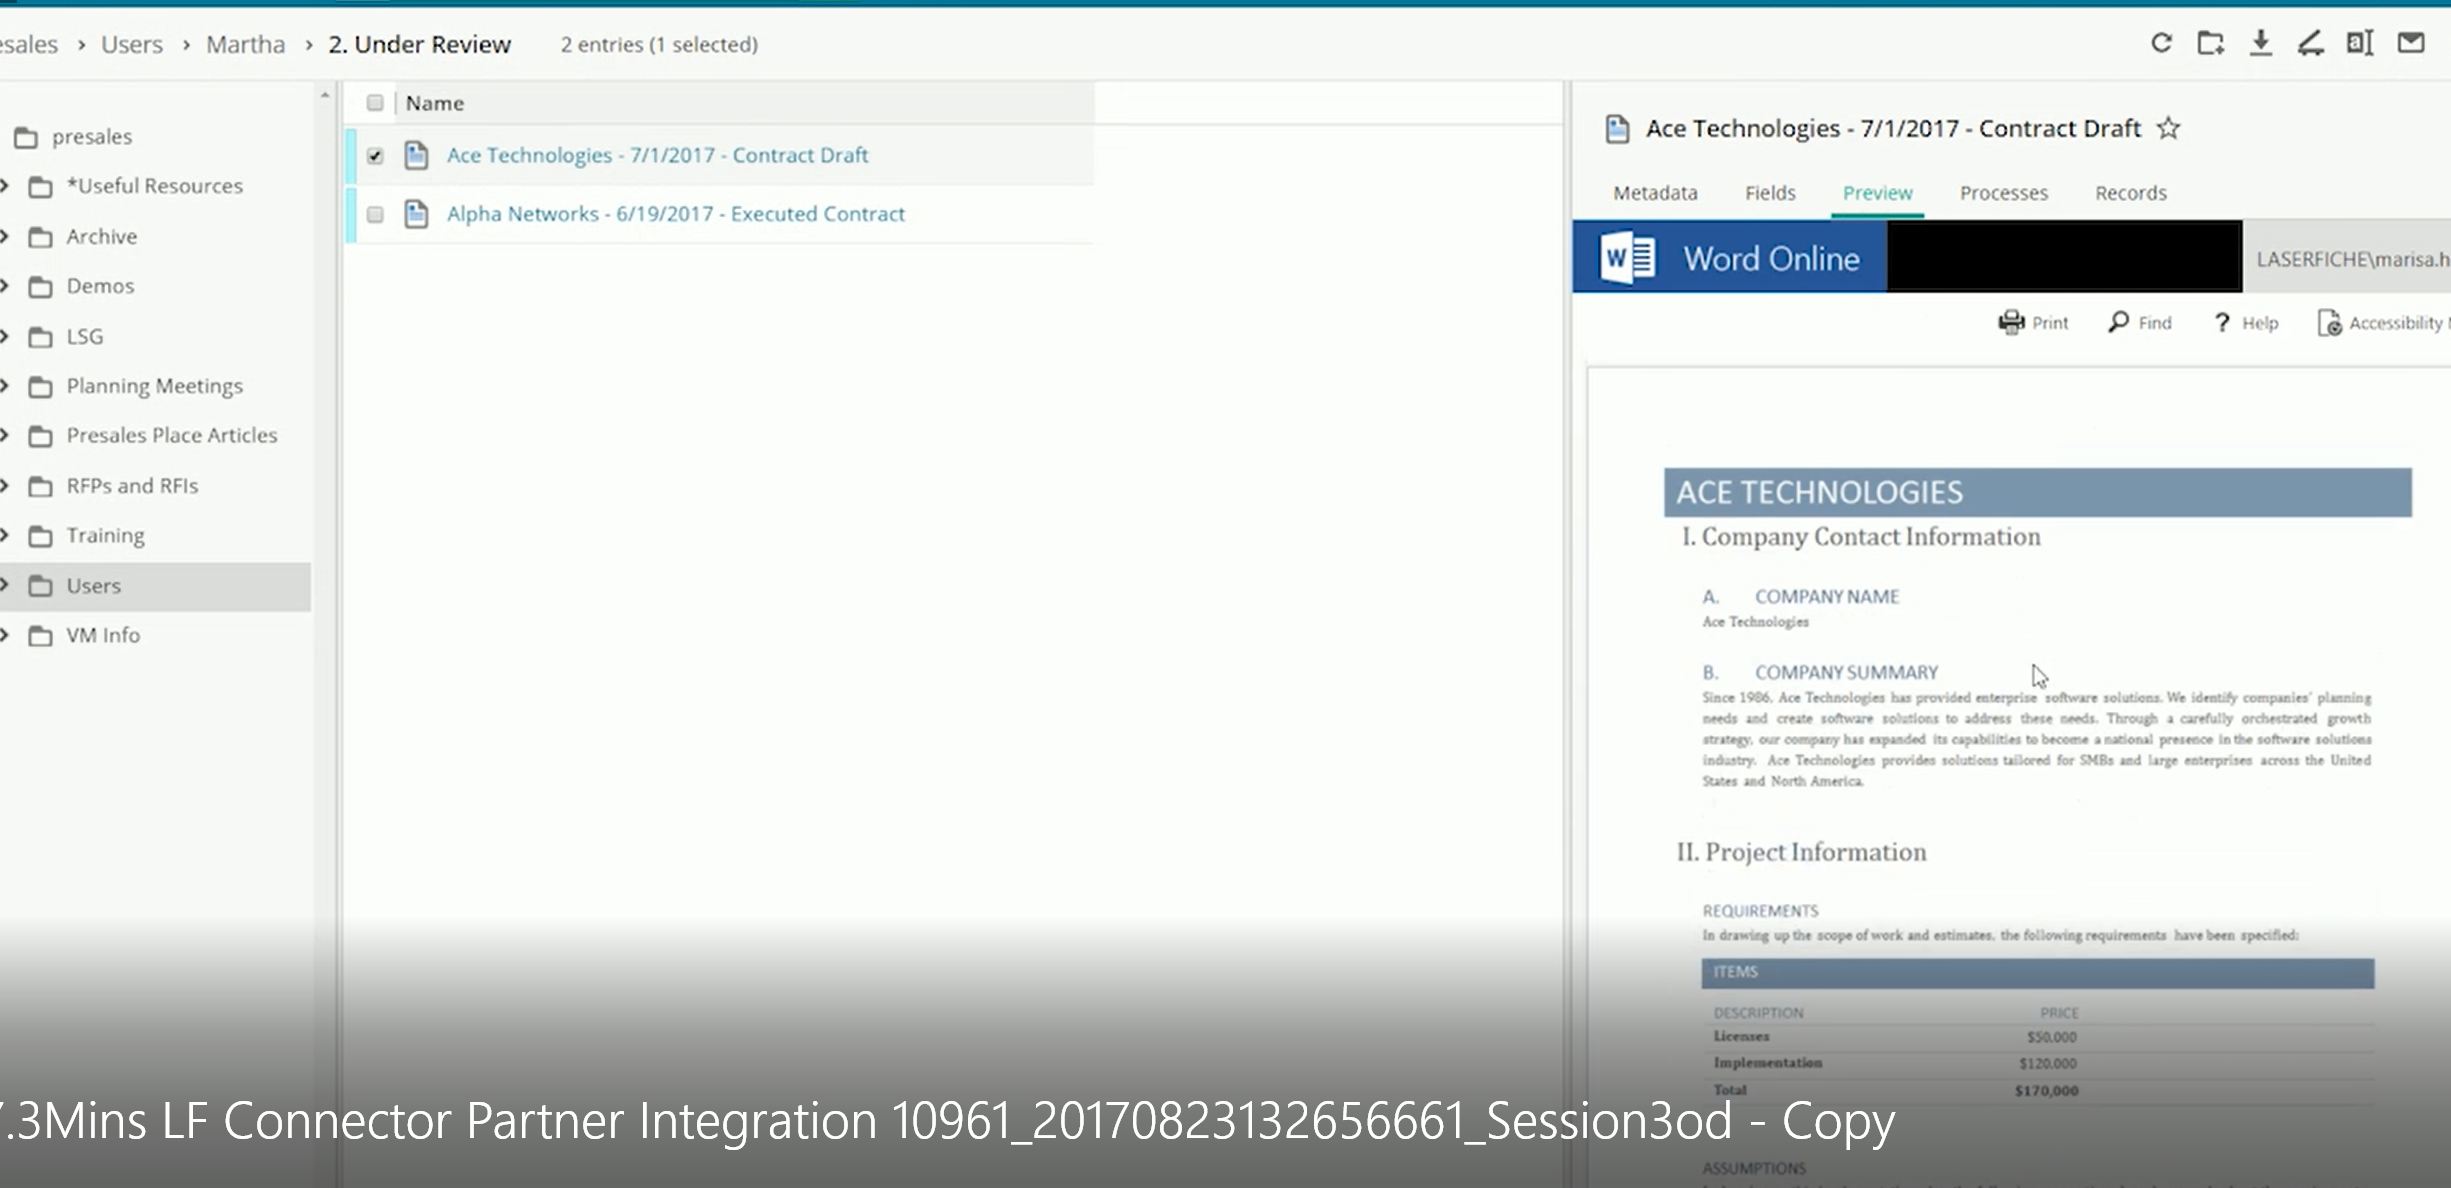Click the Edit pencil icon in toolbar

(x=2310, y=43)
